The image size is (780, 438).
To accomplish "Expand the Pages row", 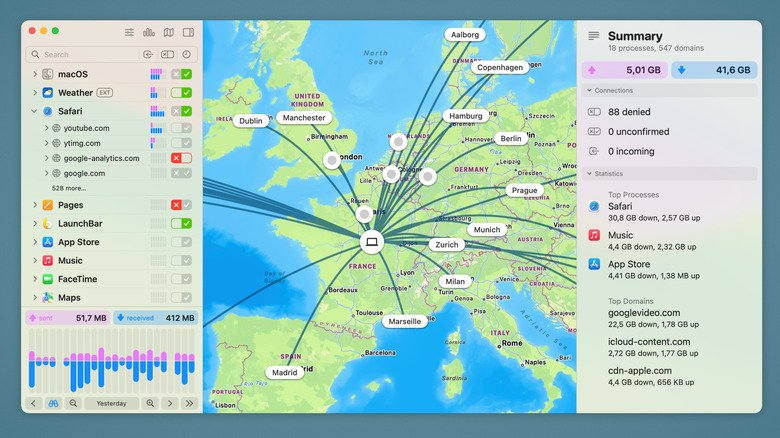I will tap(35, 205).
